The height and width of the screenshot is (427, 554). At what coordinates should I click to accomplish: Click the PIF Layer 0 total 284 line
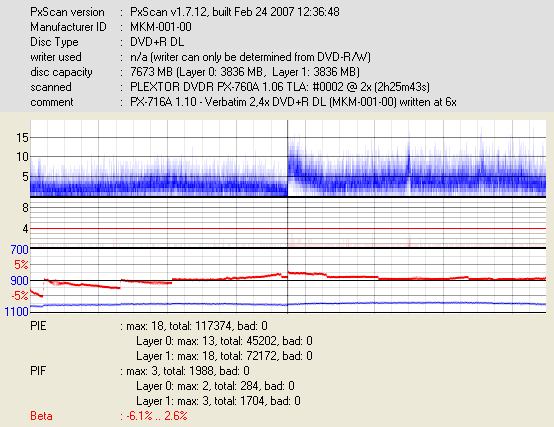click(216, 386)
